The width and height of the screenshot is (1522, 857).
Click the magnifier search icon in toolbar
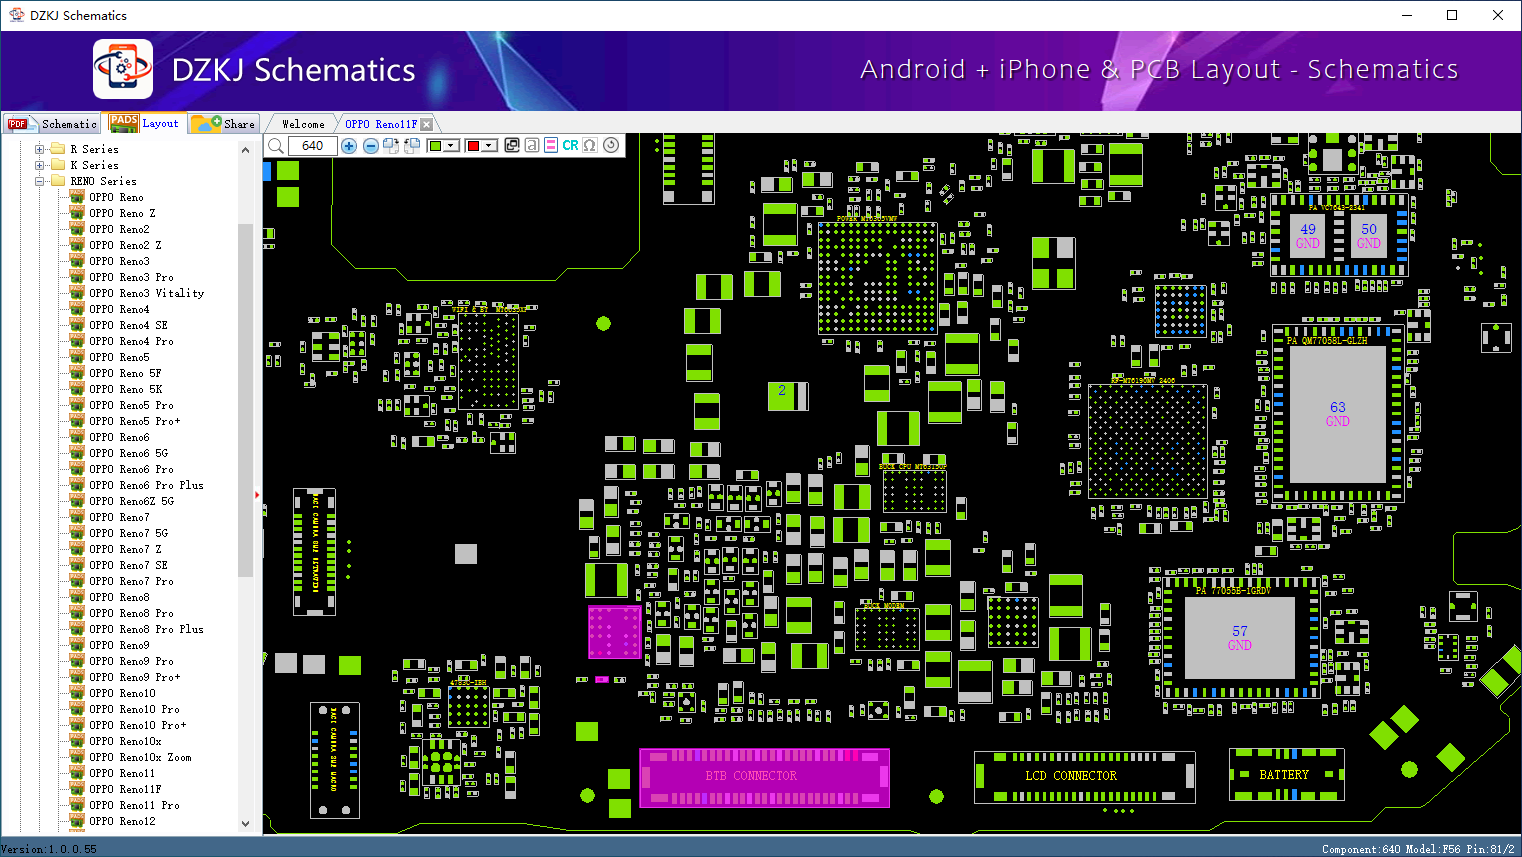click(276, 146)
